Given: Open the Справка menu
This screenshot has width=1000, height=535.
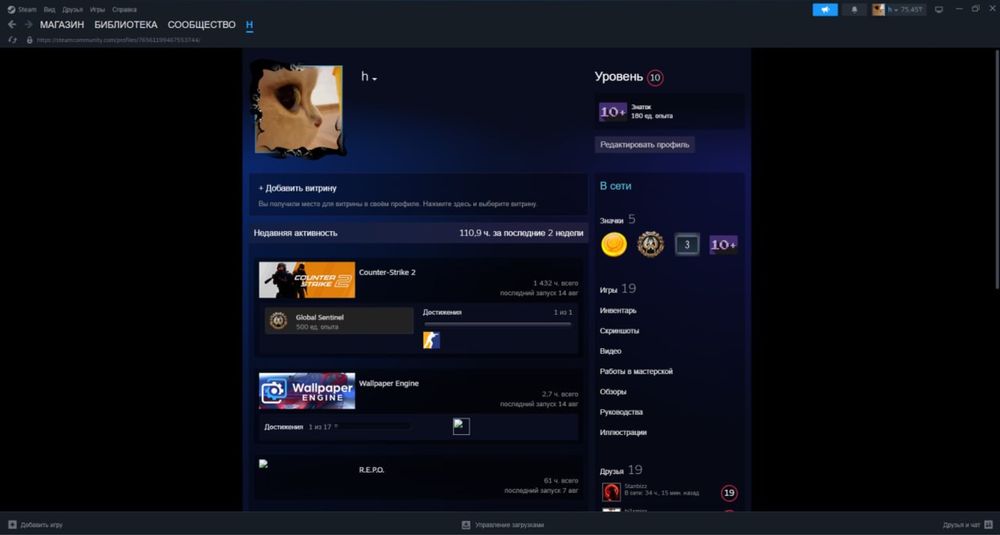Looking at the screenshot, I should click(124, 10).
